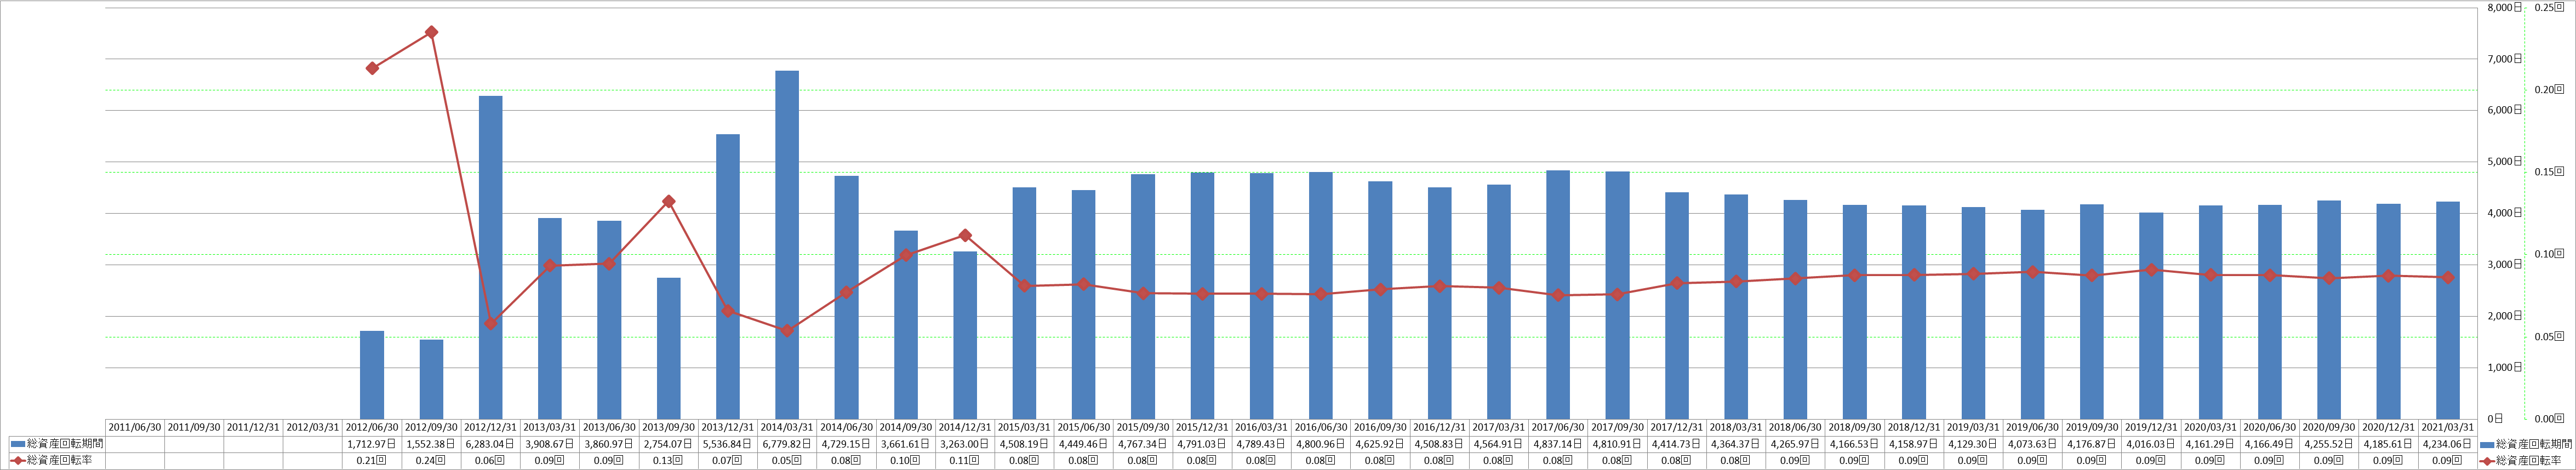Select the 0.10回 turnover ratio cell
The image size is (2576, 470).
906,460
